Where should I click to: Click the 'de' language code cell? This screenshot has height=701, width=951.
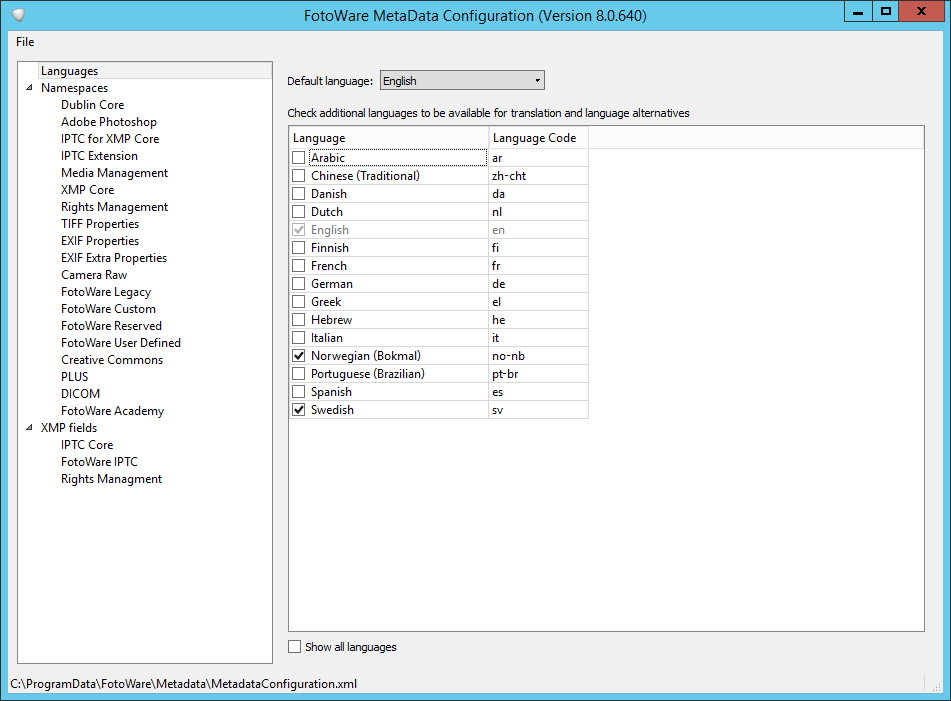539,284
